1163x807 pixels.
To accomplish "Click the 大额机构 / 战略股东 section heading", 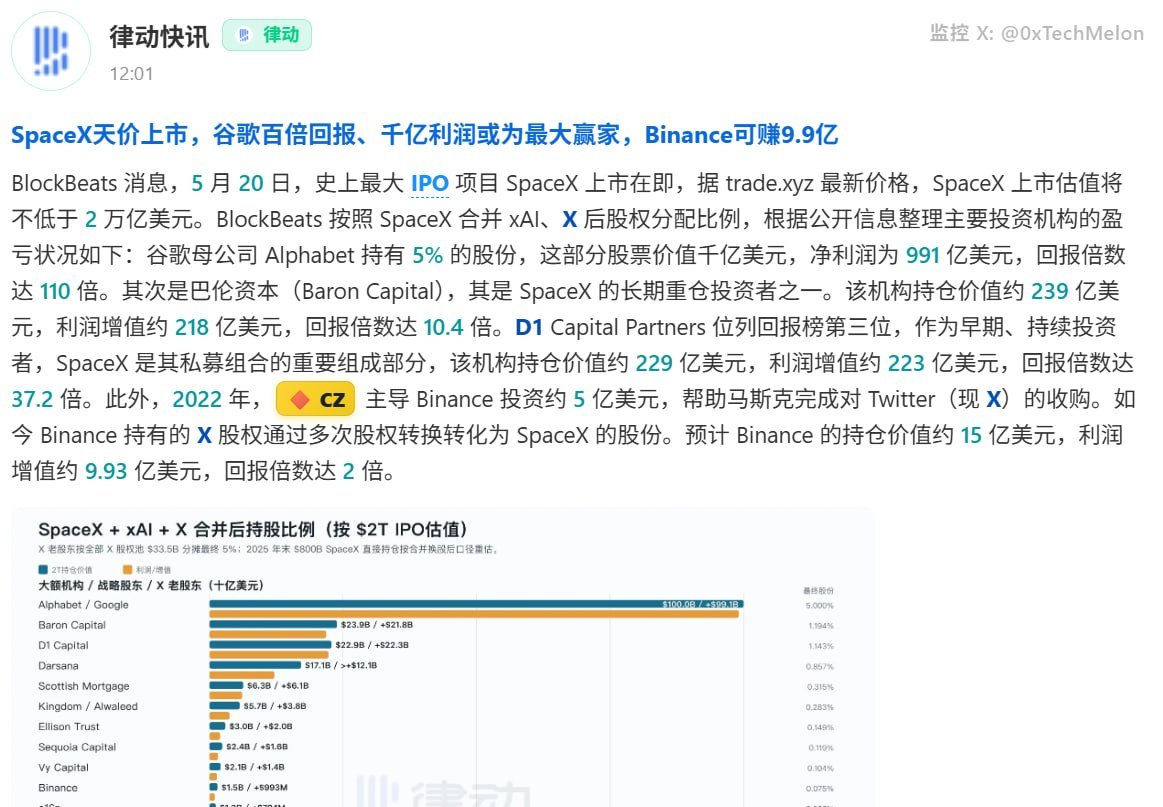I will [151, 585].
